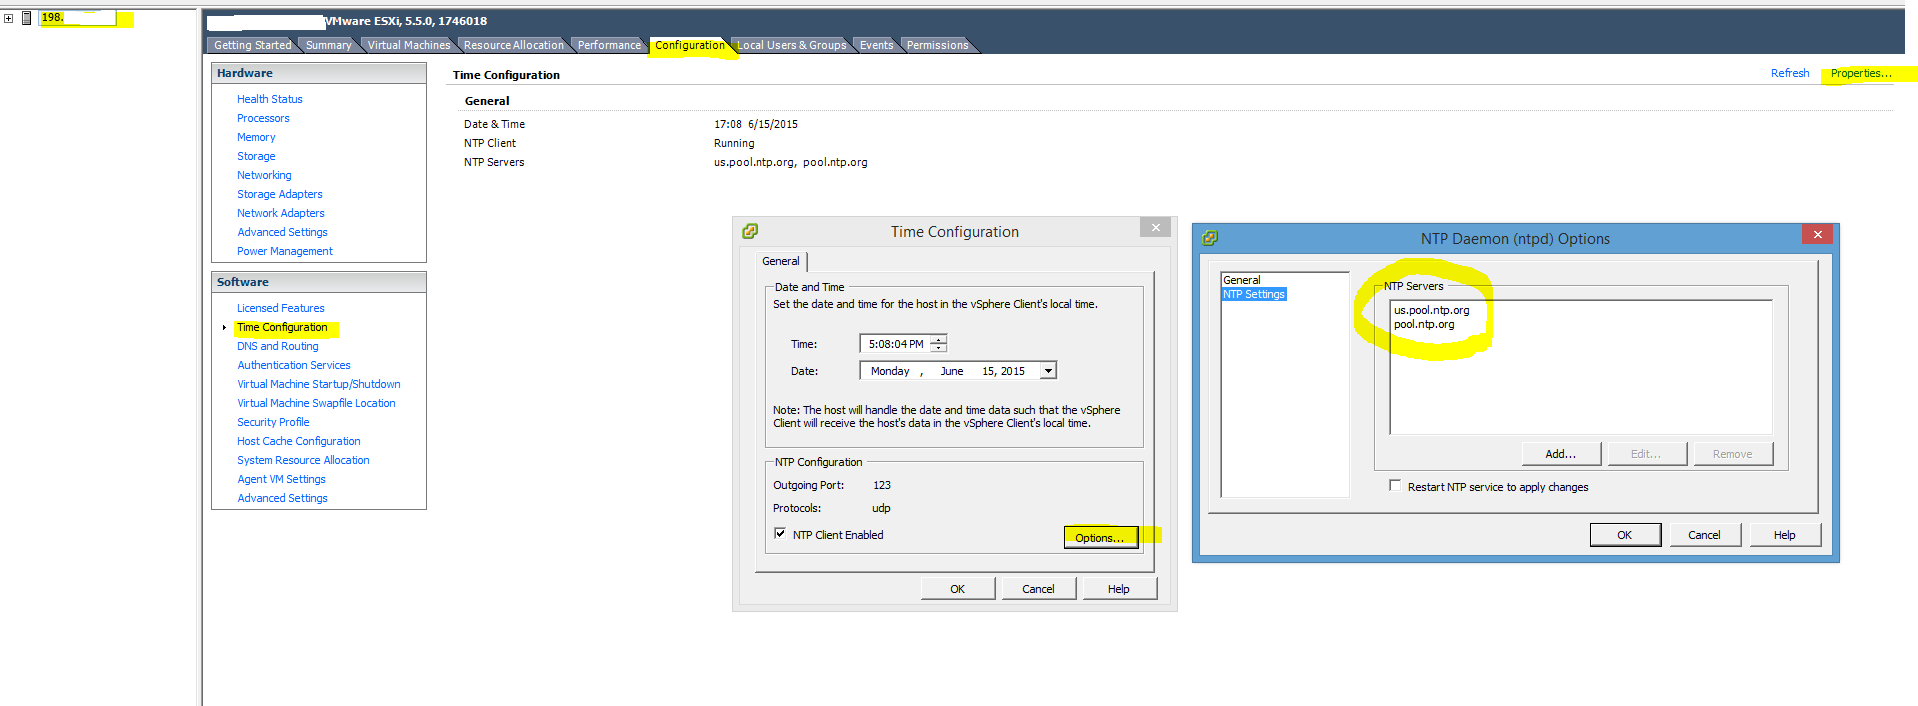Open Host Cache Configuration link

(298, 441)
